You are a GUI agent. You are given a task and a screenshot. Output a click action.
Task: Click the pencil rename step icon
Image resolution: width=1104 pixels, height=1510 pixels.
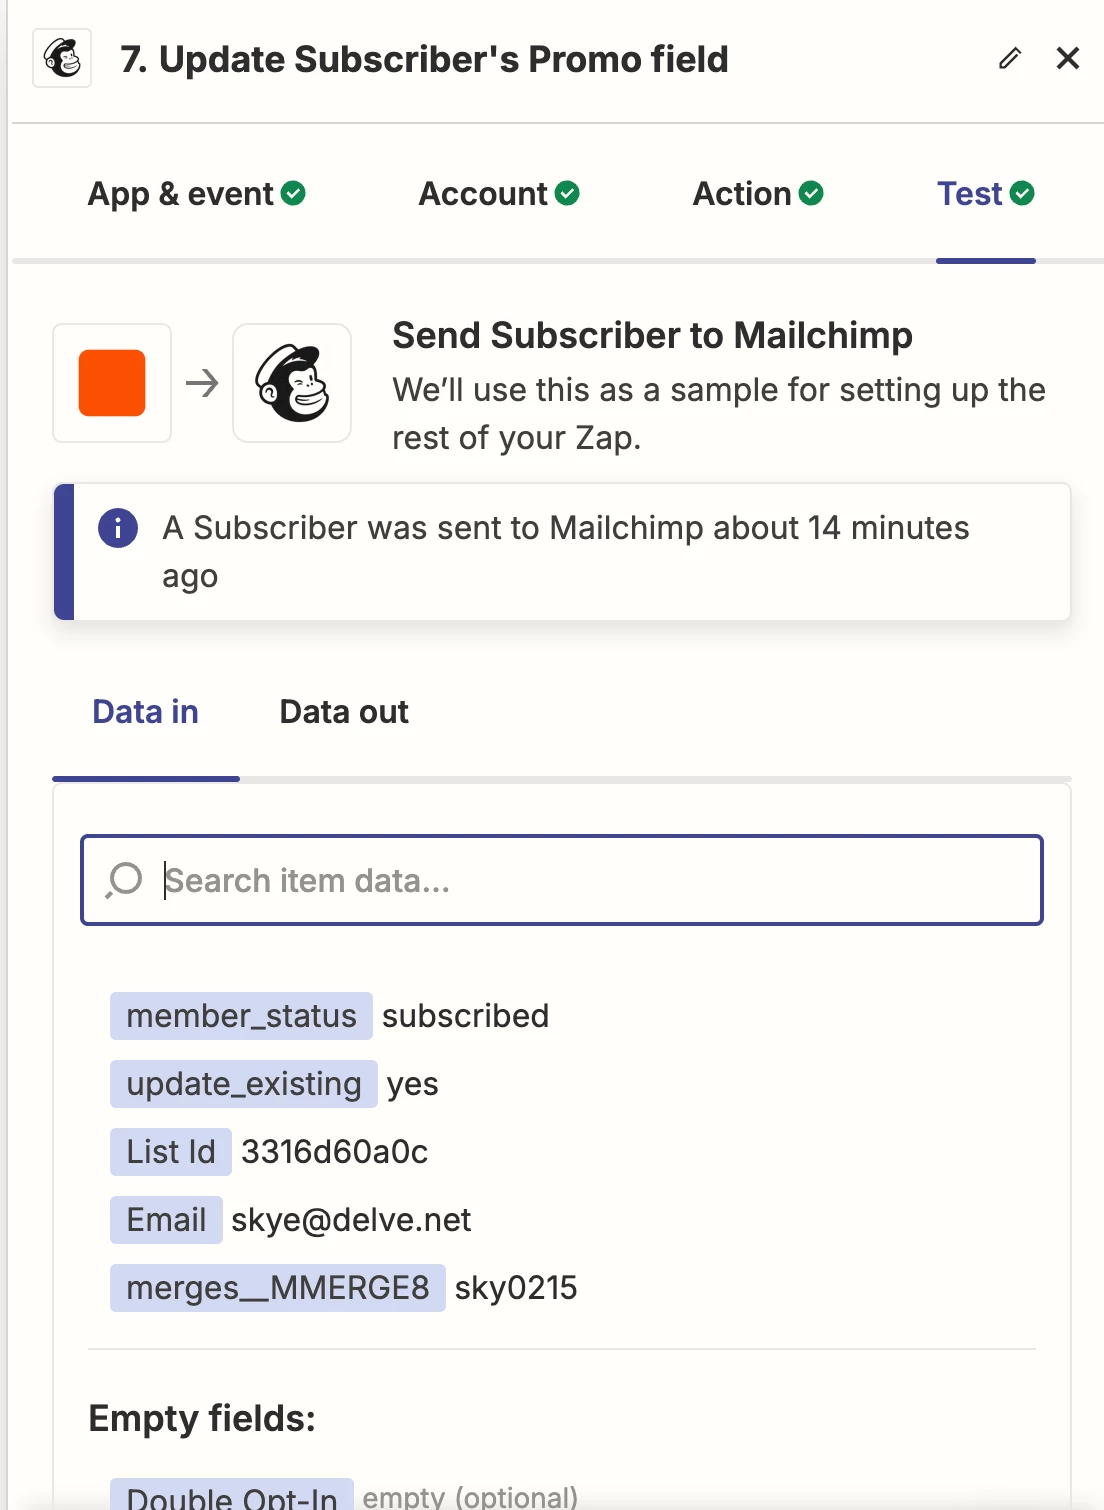(1010, 59)
